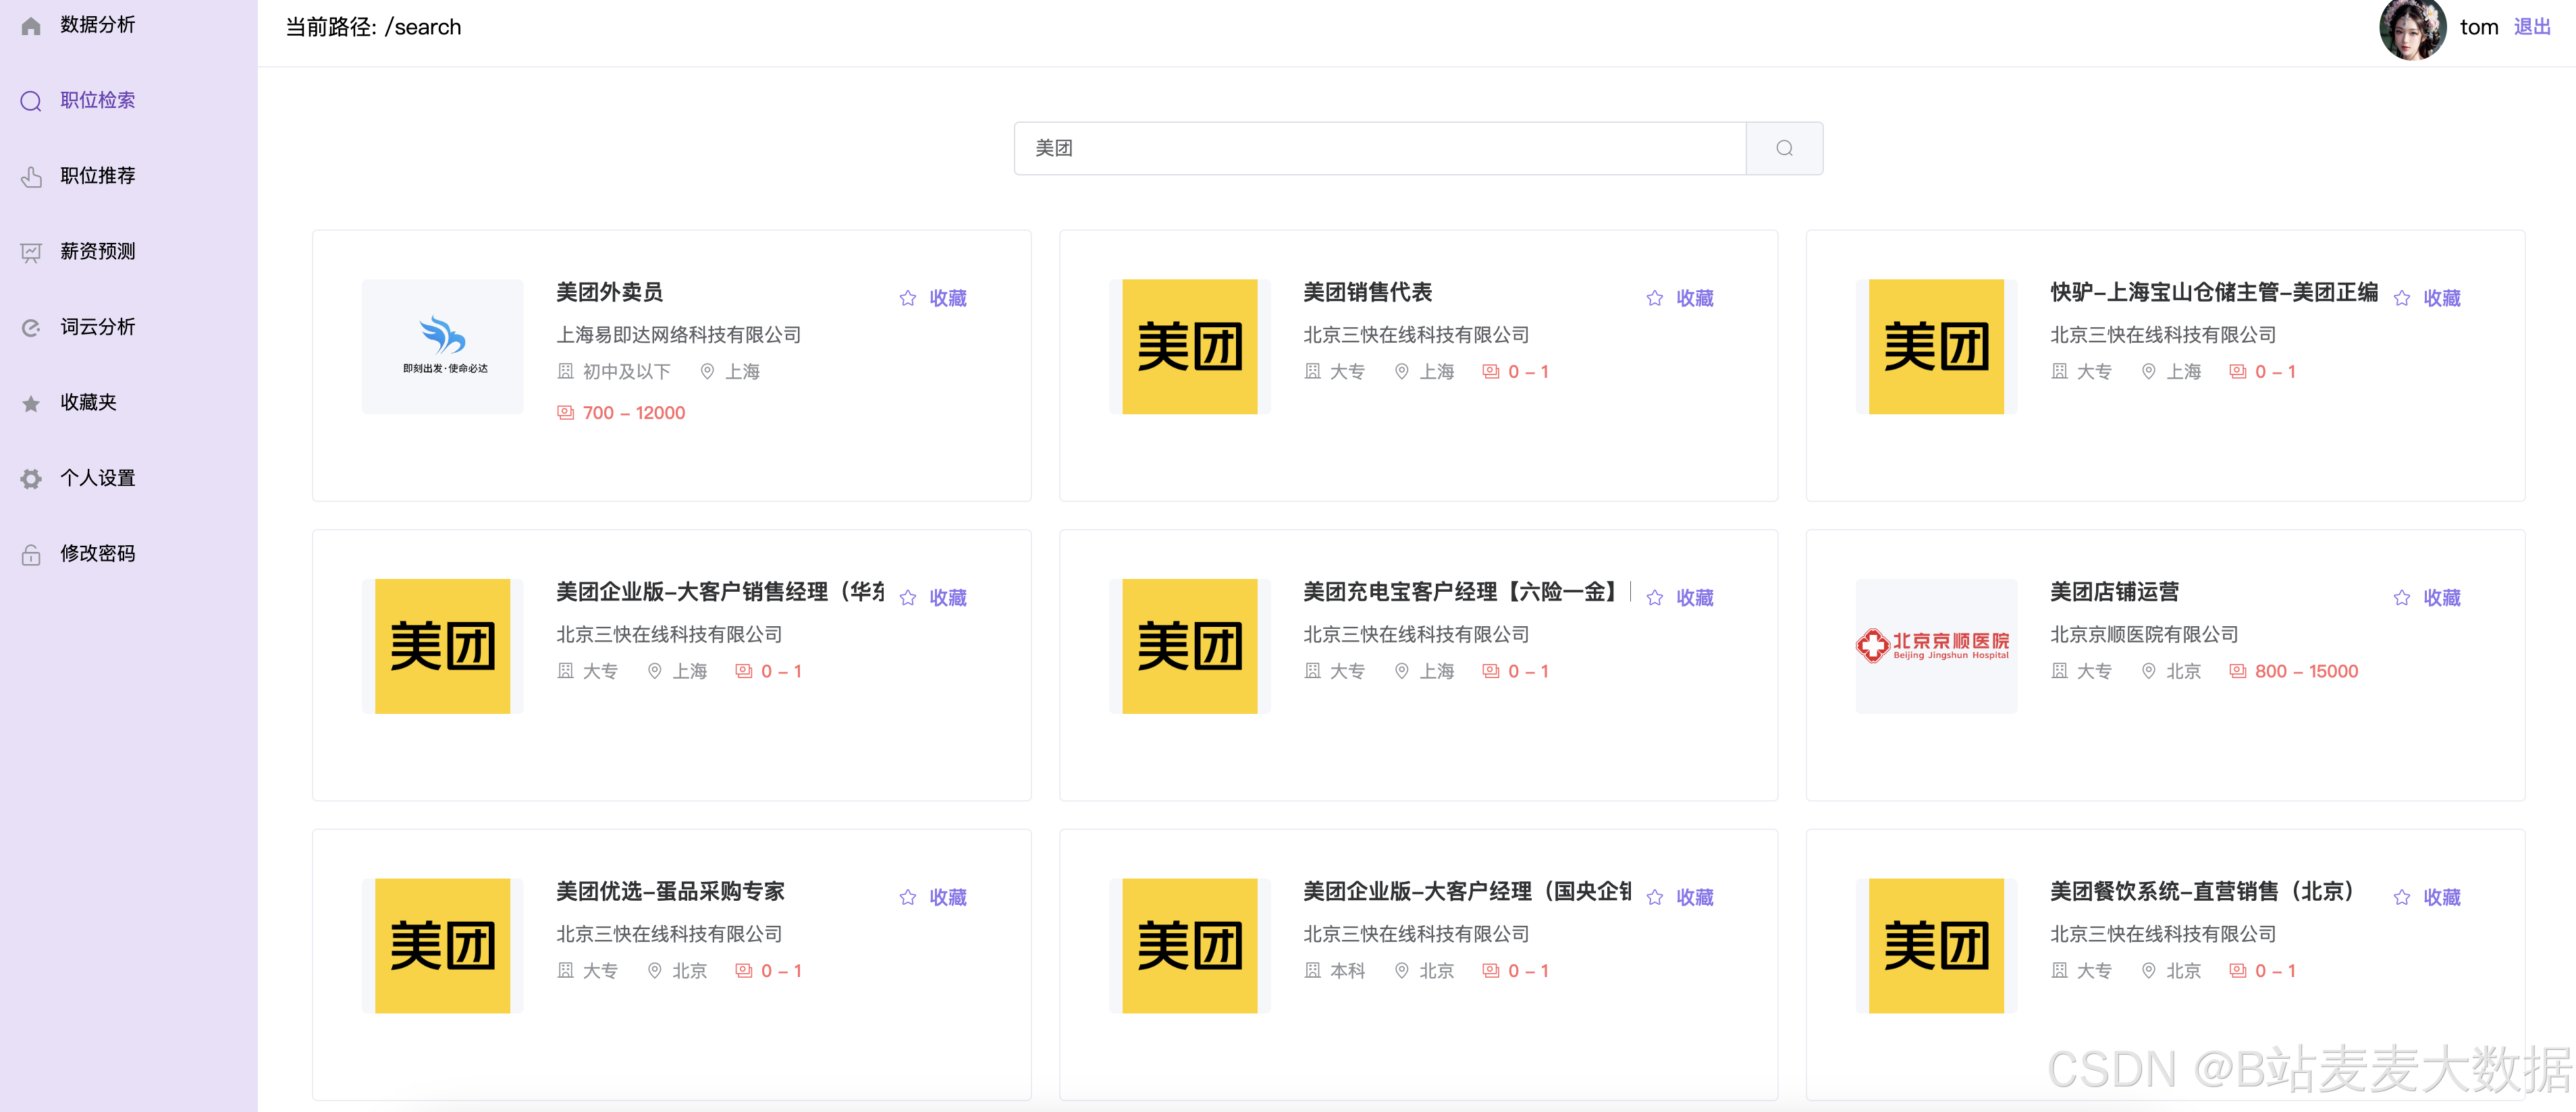This screenshot has width=2576, height=1112.
Task: Click the 当前路径: /search breadcrumb text
Action: (373, 27)
